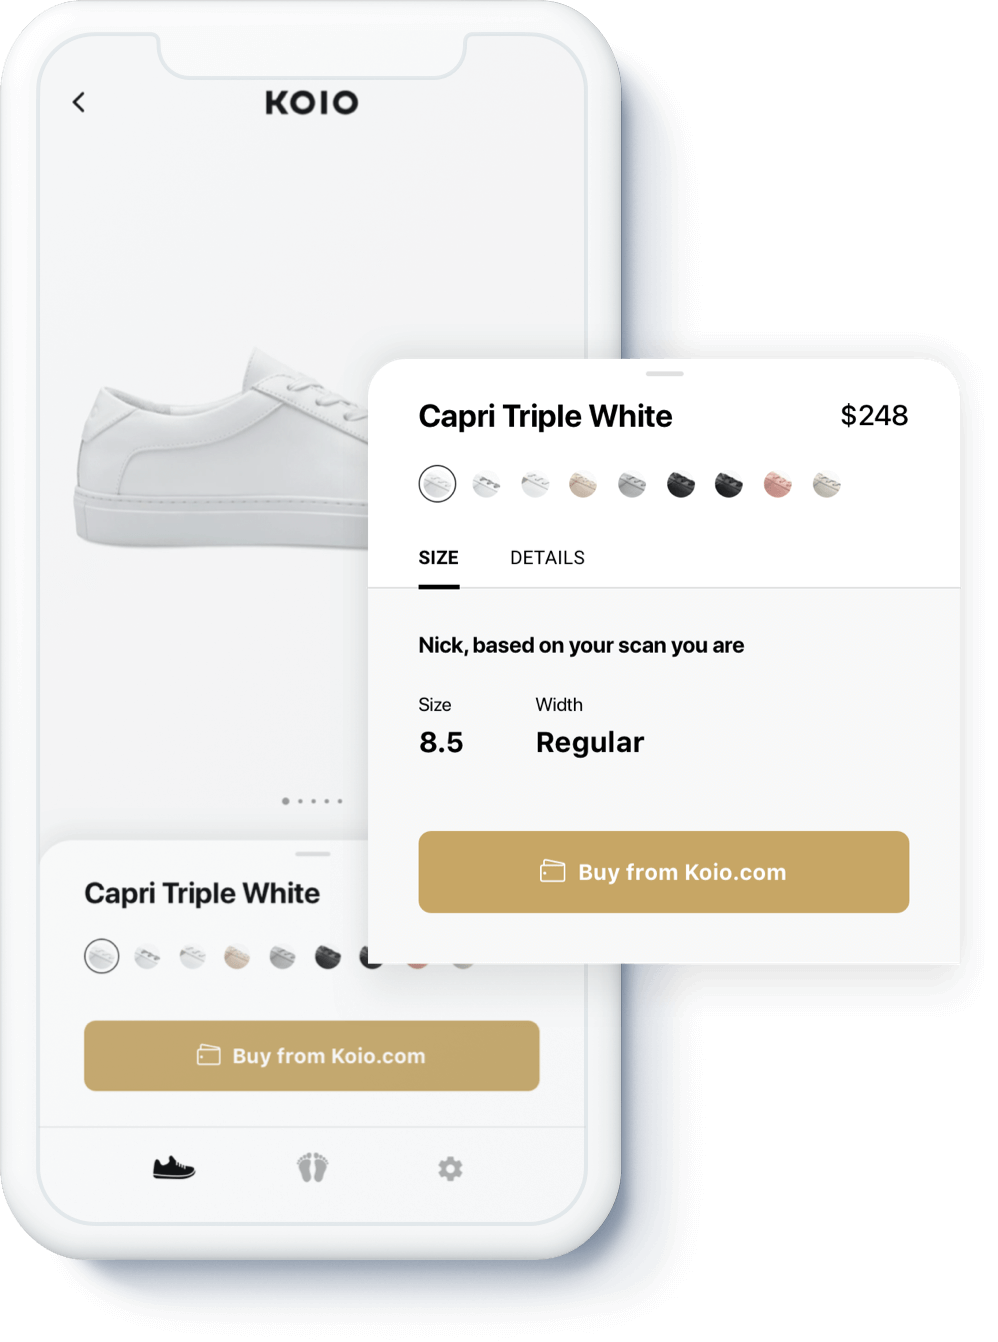
Task: Open the shoe catalog tab icon
Action: tap(174, 1167)
